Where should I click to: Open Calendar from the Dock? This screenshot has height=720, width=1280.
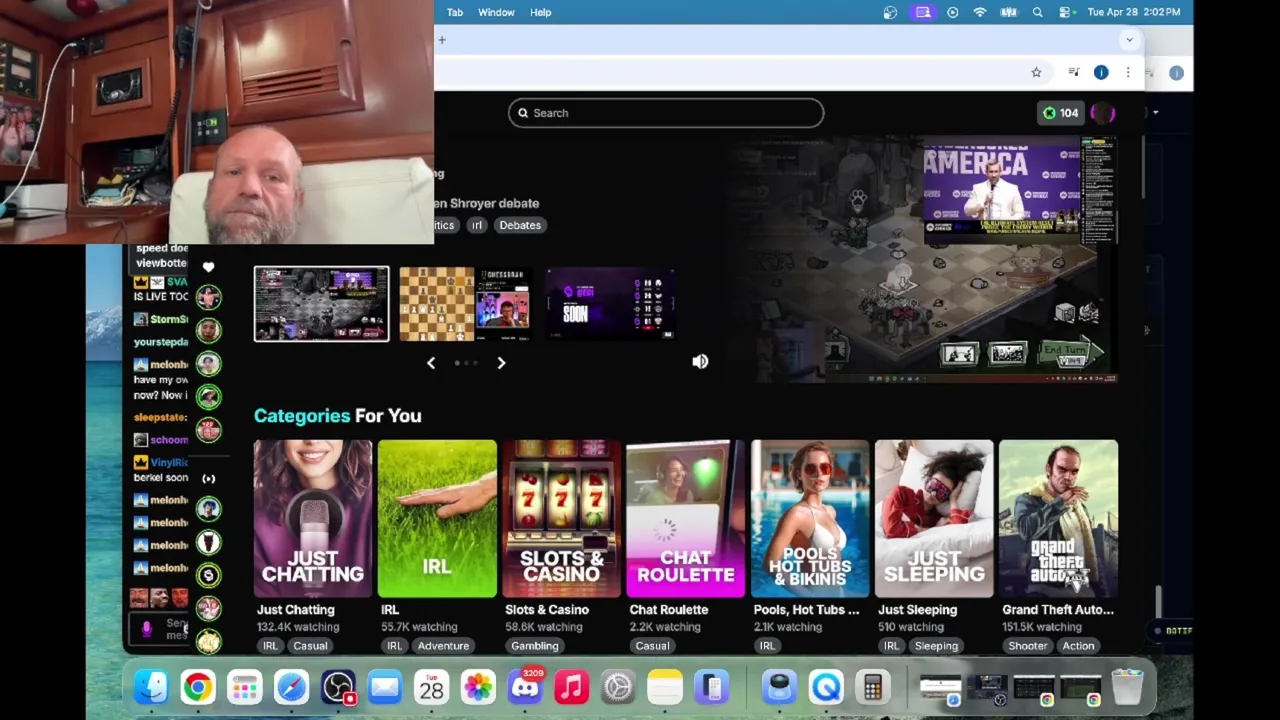coord(432,687)
